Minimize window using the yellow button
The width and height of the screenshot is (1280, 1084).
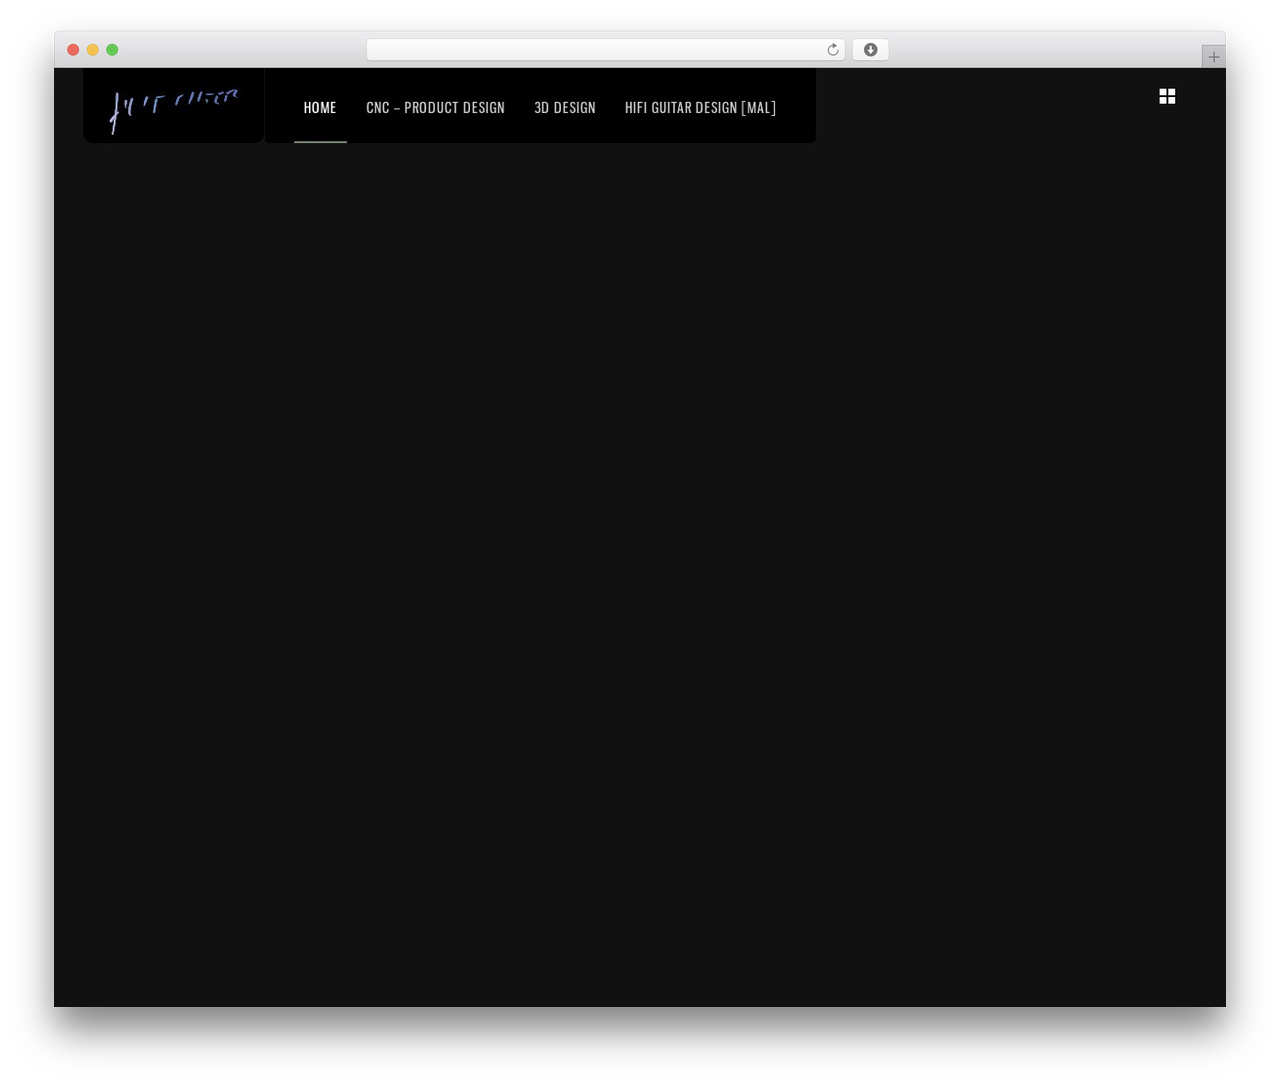click(x=93, y=50)
